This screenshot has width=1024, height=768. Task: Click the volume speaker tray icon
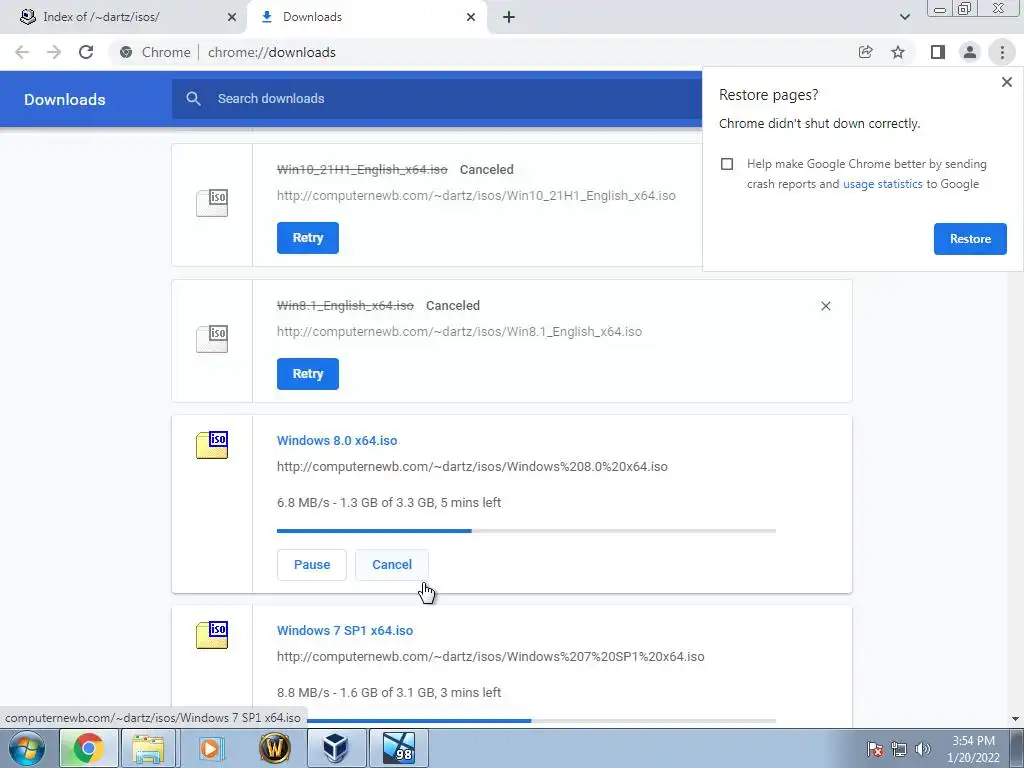[x=923, y=749]
